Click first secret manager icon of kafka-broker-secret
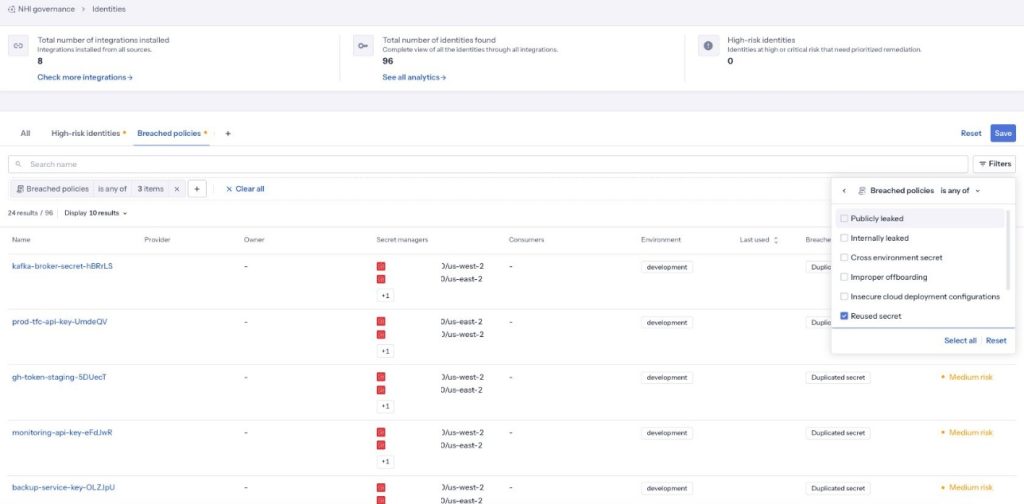This screenshot has height=504, width=1024. [x=381, y=266]
